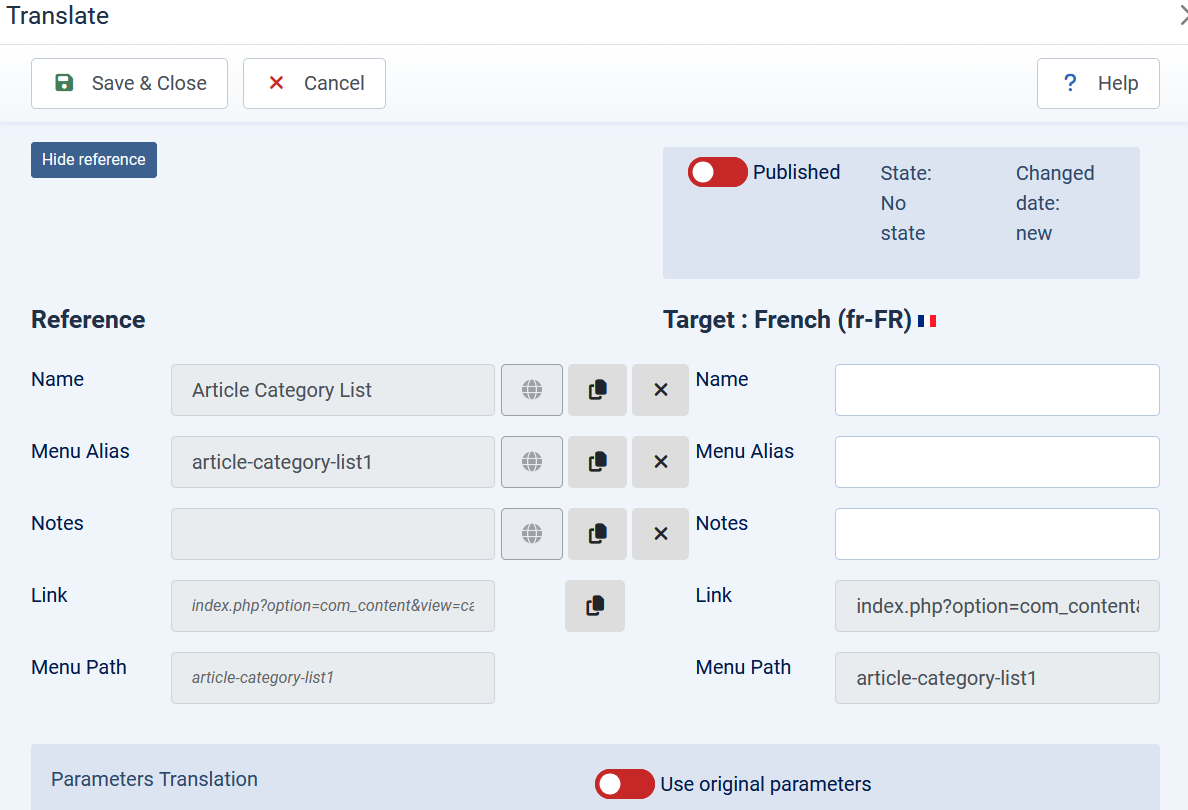1188x810 pixels.
Task: Copy the reference Link to target
Action: tap(595, 606)
